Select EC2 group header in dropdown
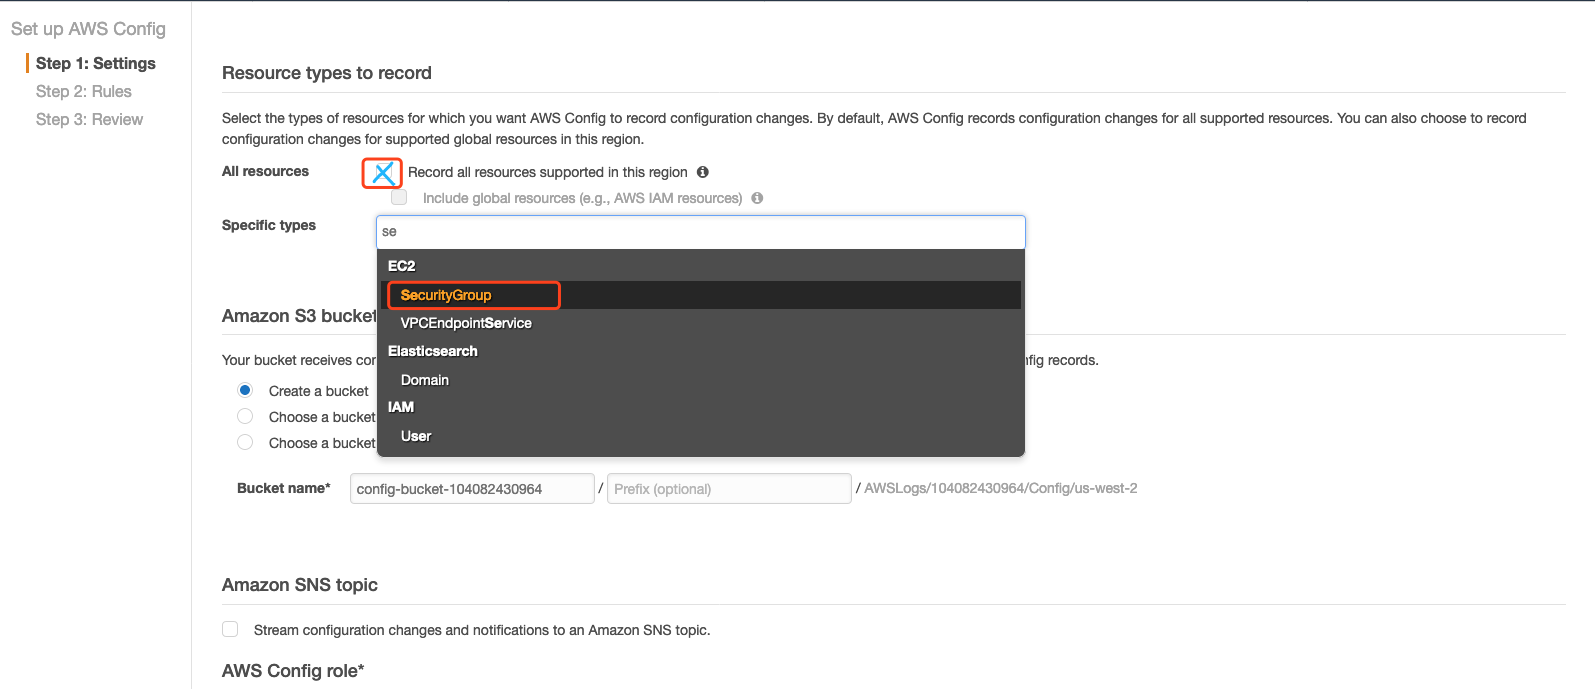The height and width of the screenshot is (689, 1595). tap(401, 266)
